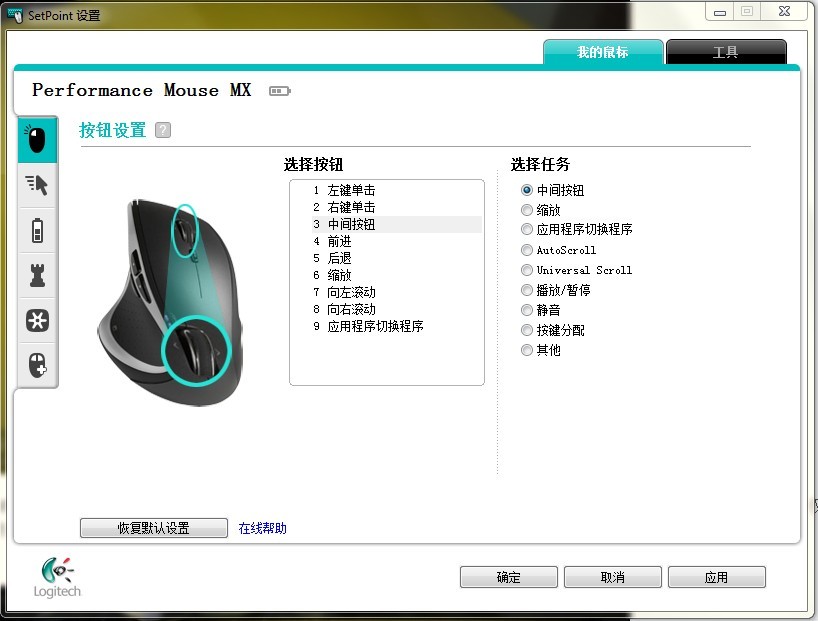Click the 应用 button

(716, 577)
